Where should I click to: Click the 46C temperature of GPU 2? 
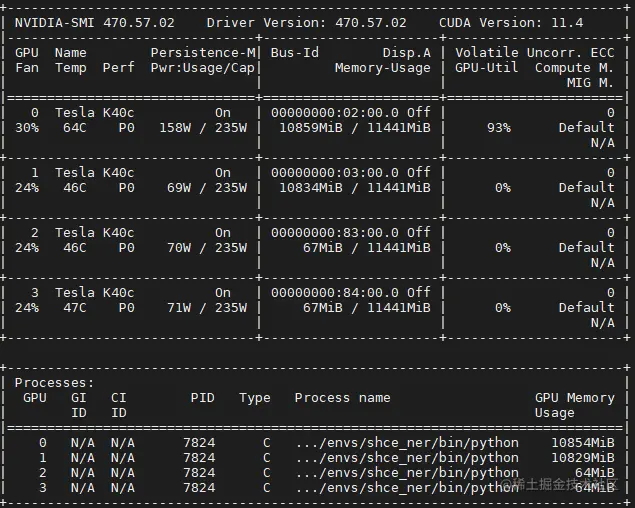pos(75,248)
